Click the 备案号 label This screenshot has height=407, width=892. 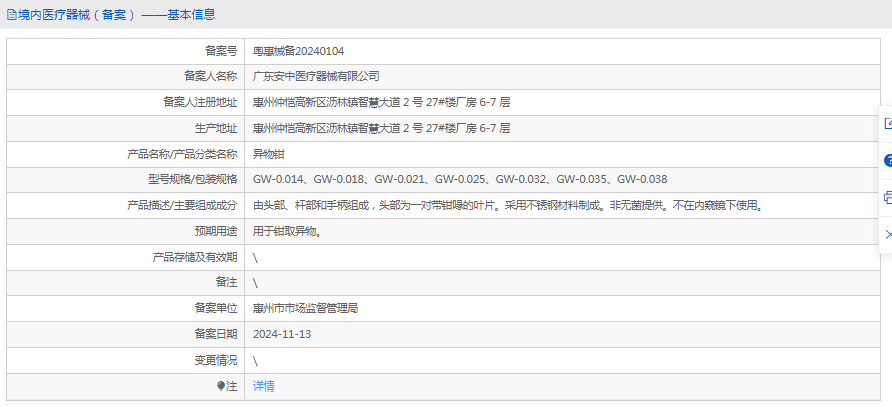[221, 51]
